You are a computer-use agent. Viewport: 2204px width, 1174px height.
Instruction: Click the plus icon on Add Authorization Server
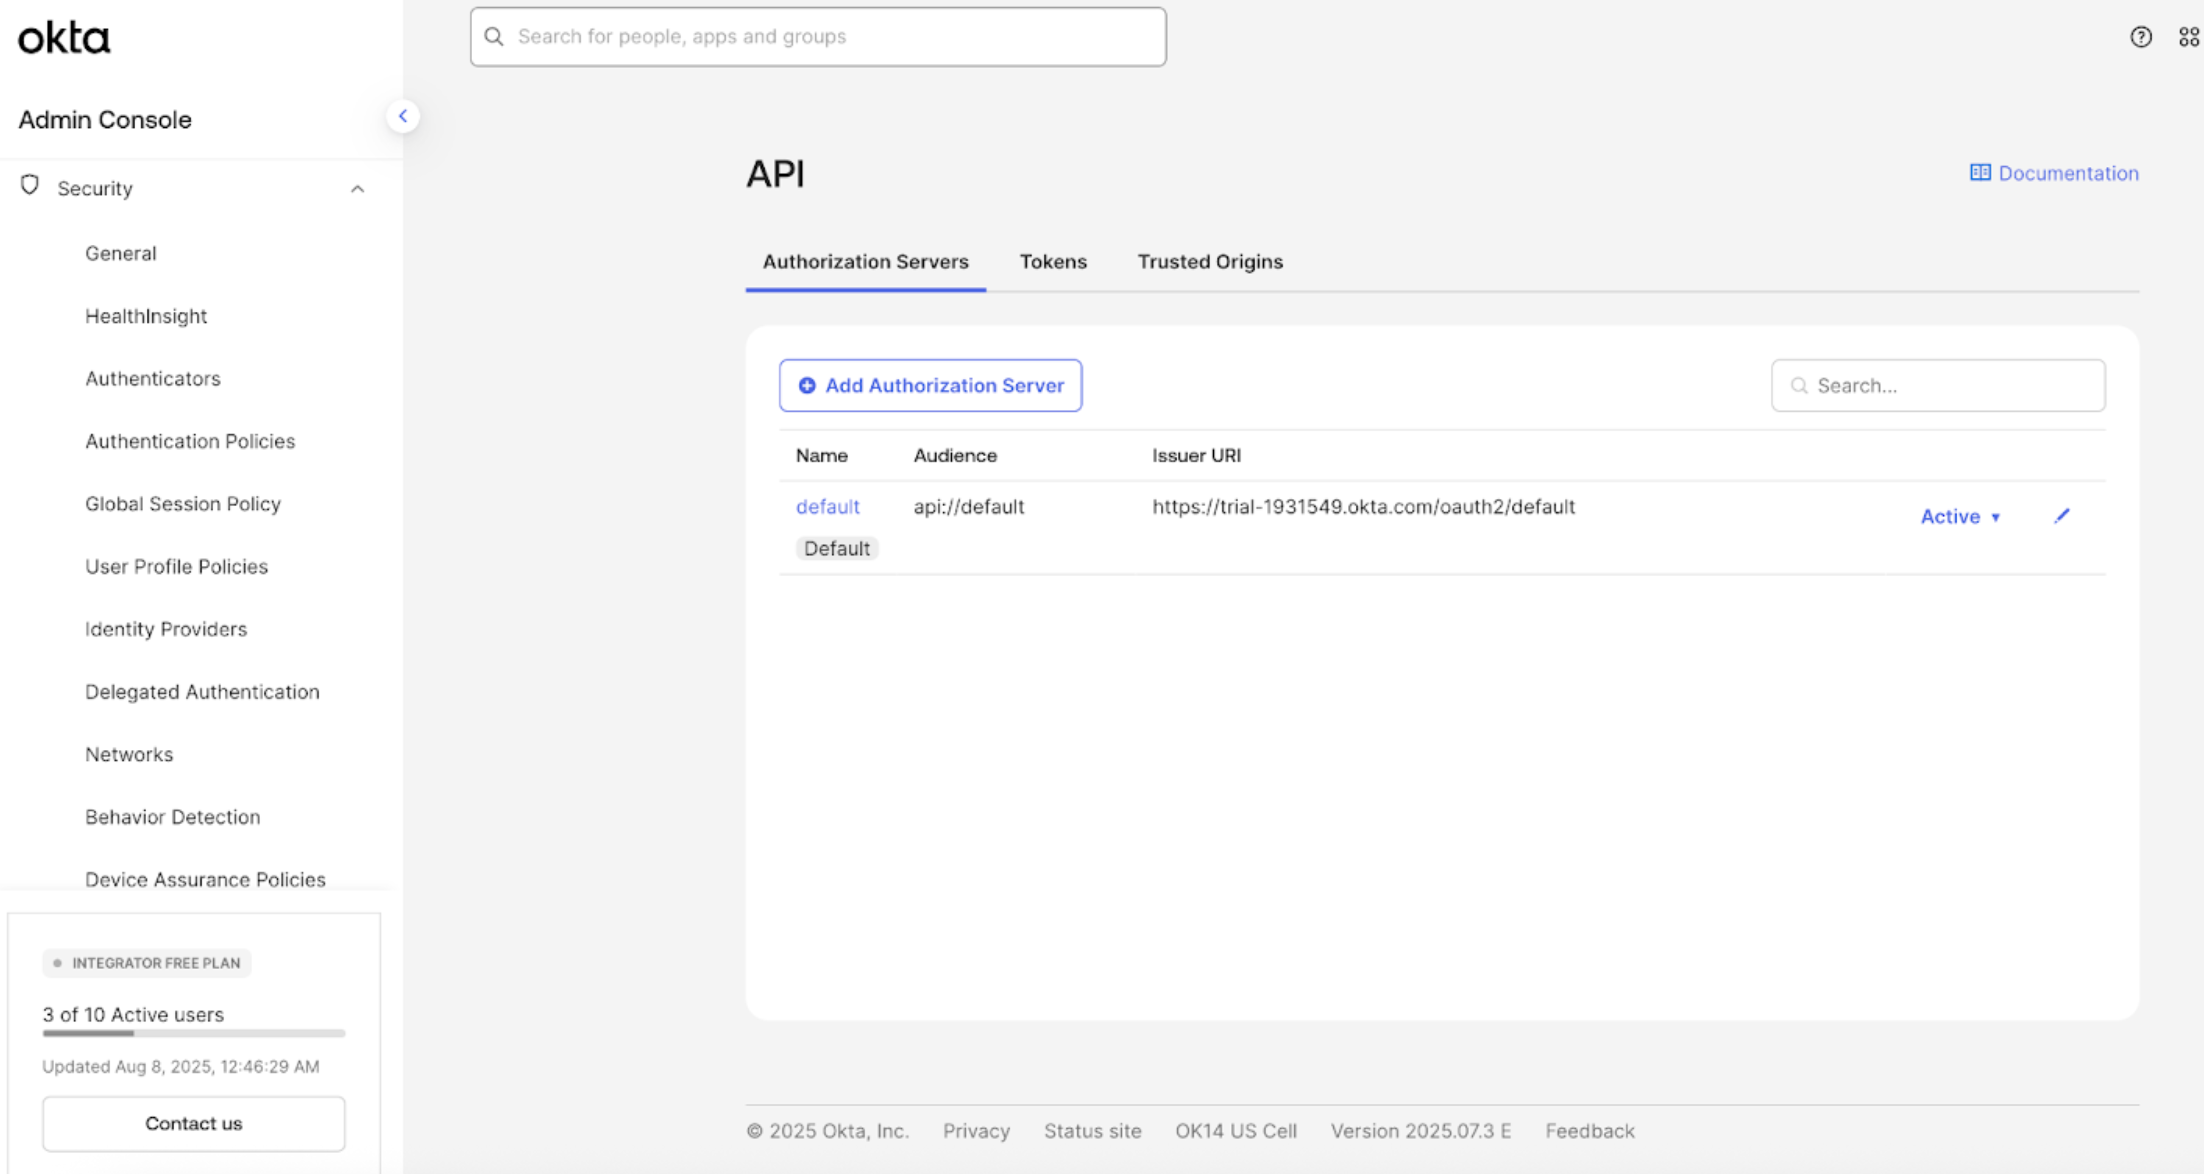(x=807, y=386)
